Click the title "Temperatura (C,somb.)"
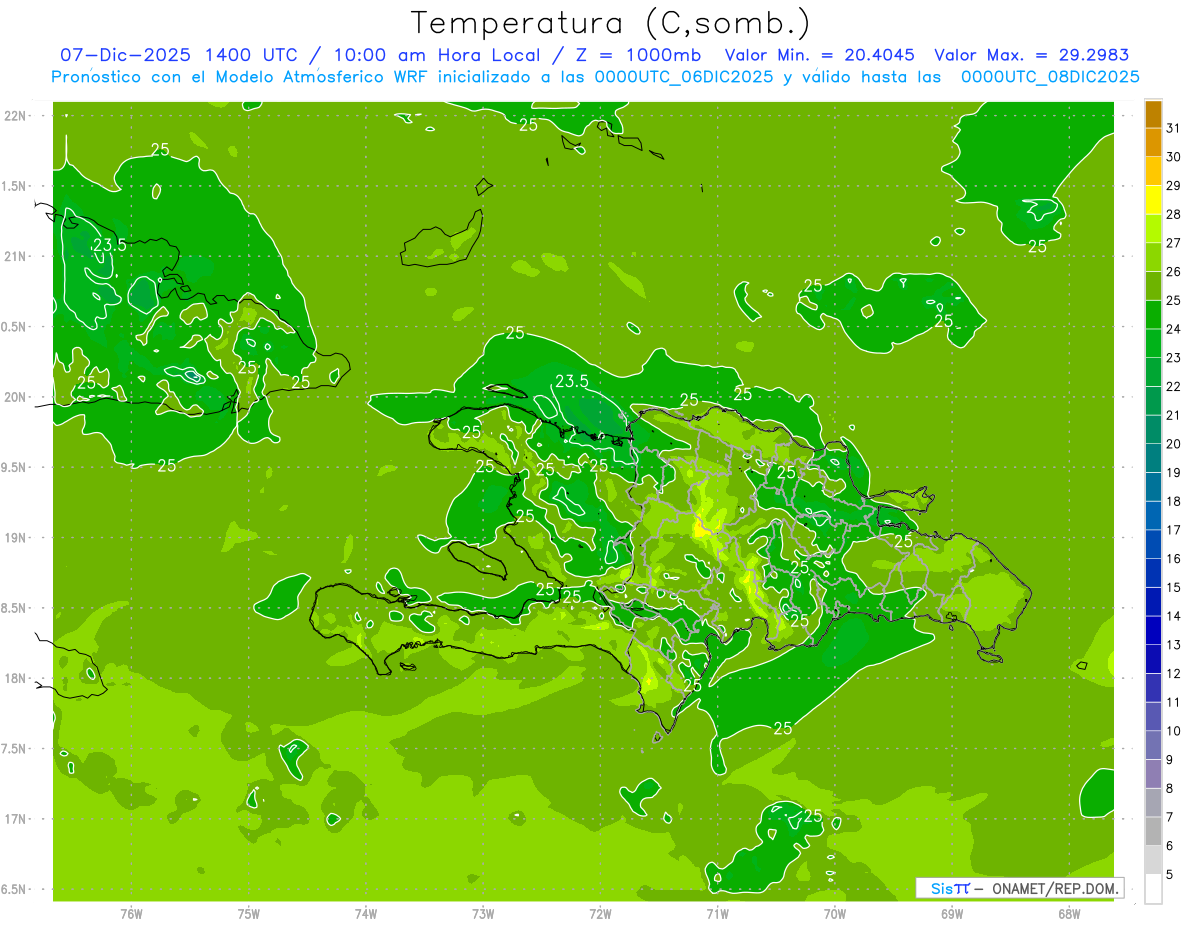 pyautogui.click(x=610, y=22)
